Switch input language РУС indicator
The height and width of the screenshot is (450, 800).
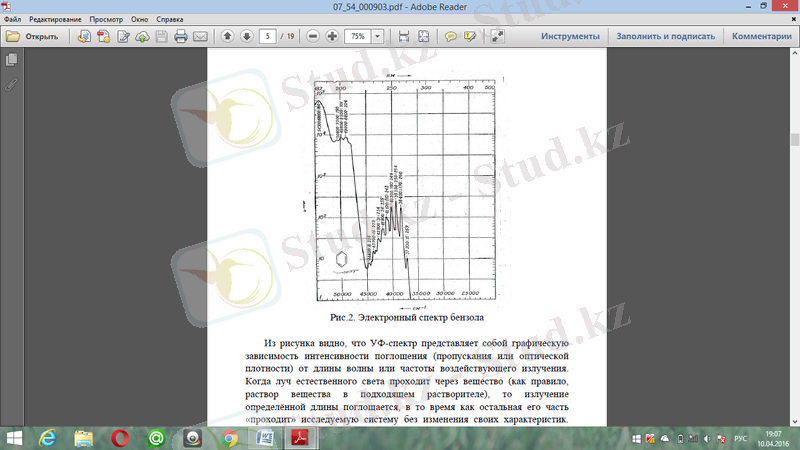pyautogui.click(x=740, y=439)
